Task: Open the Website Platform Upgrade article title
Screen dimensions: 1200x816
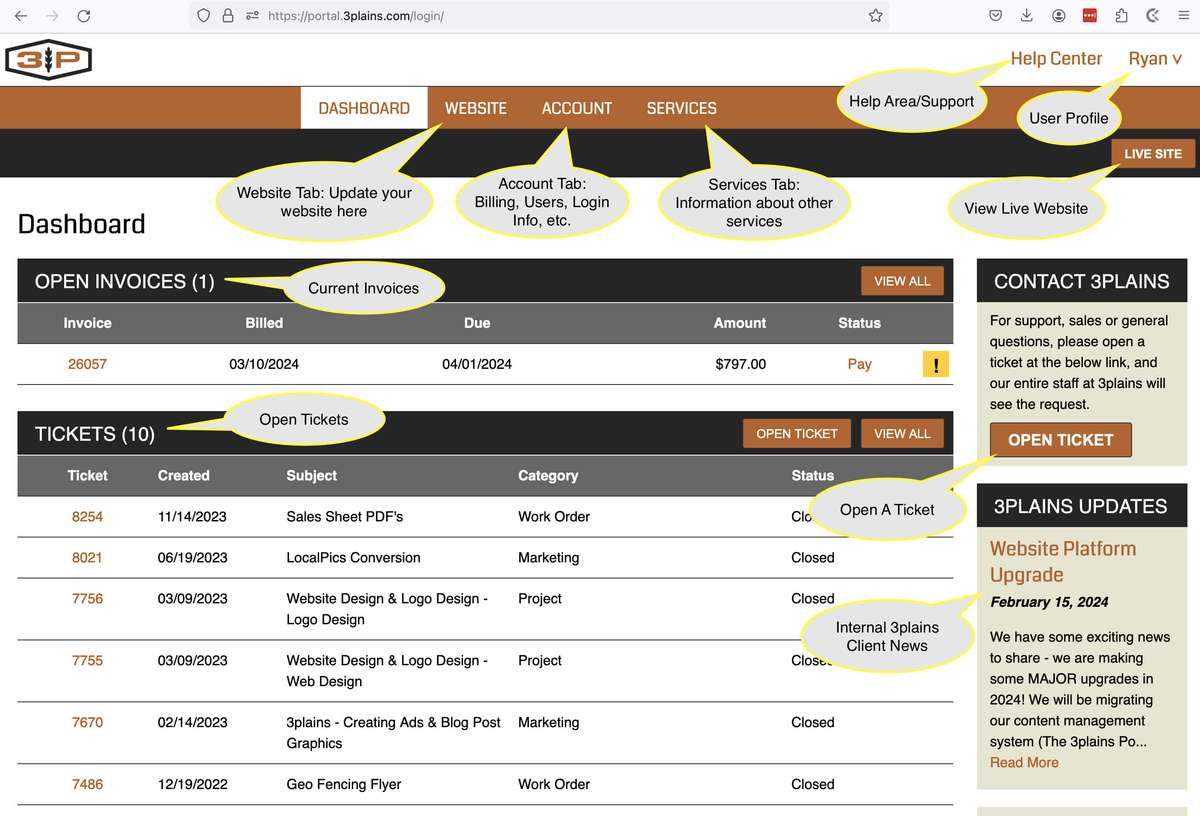Action: [x=1063, y=562]
